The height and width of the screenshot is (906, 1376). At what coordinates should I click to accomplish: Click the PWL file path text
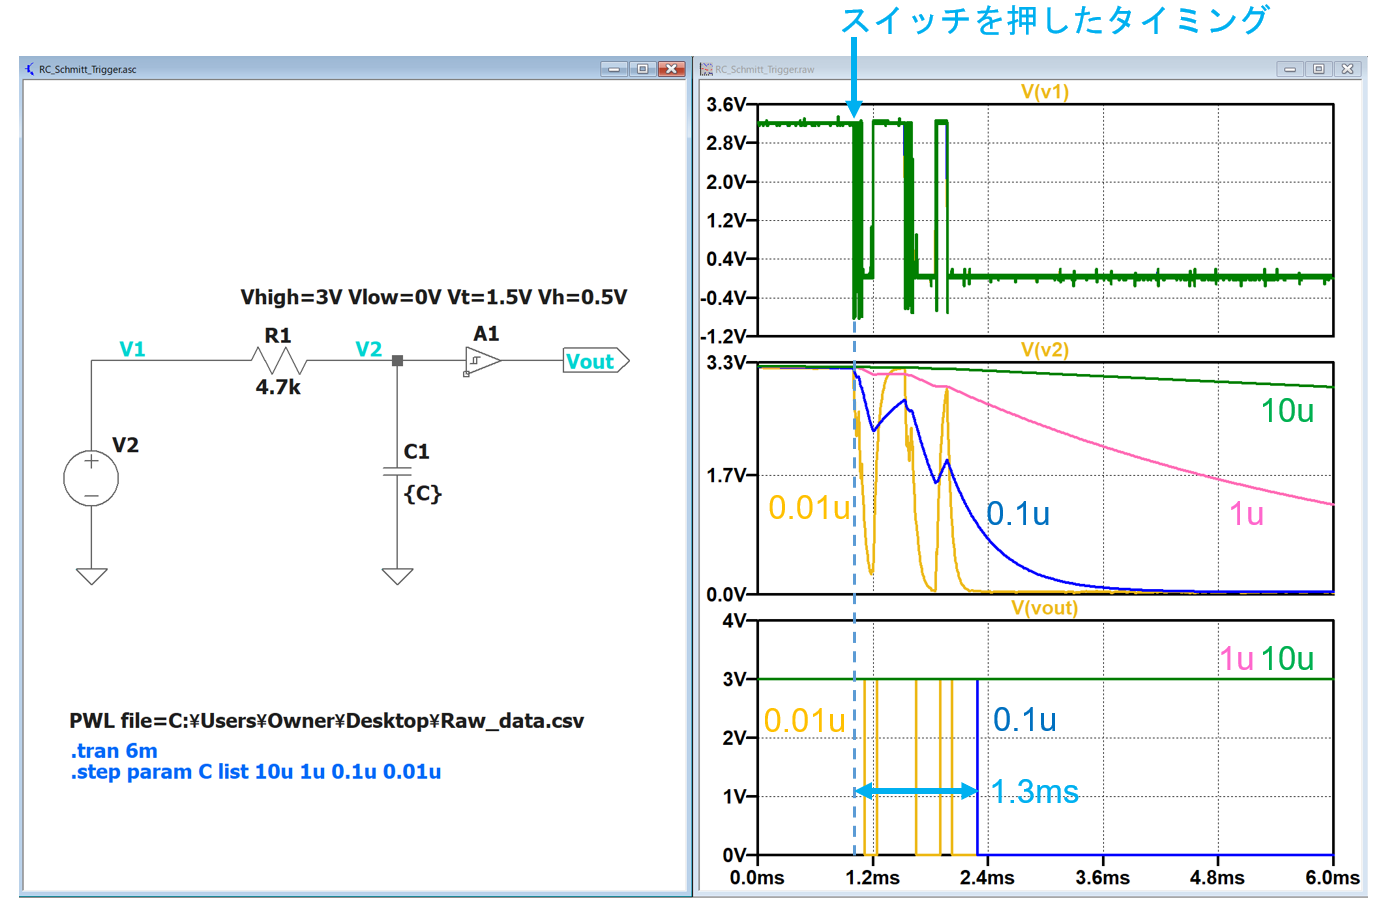point(326,721)
